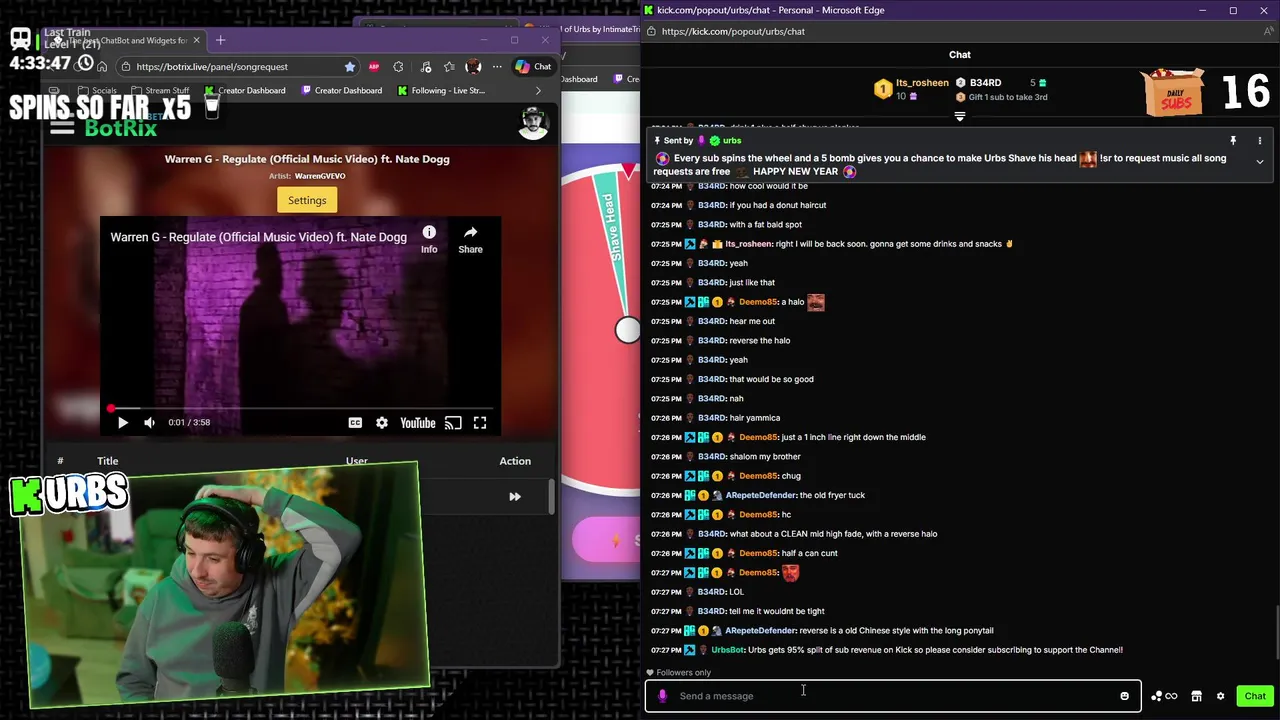Open Twitch Creator Dashboard bookmark
The image size is (1280, 720).
[340, 91]
